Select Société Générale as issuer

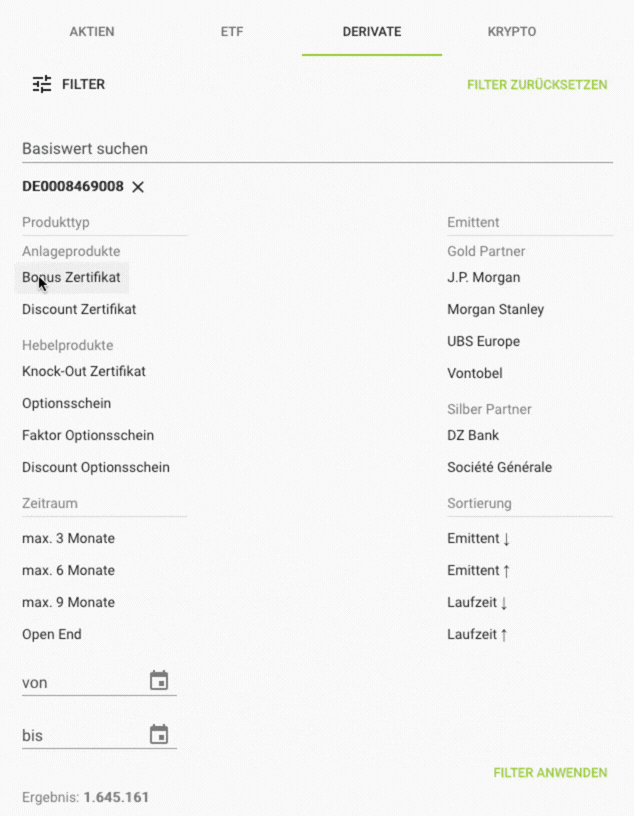(499, 468)
